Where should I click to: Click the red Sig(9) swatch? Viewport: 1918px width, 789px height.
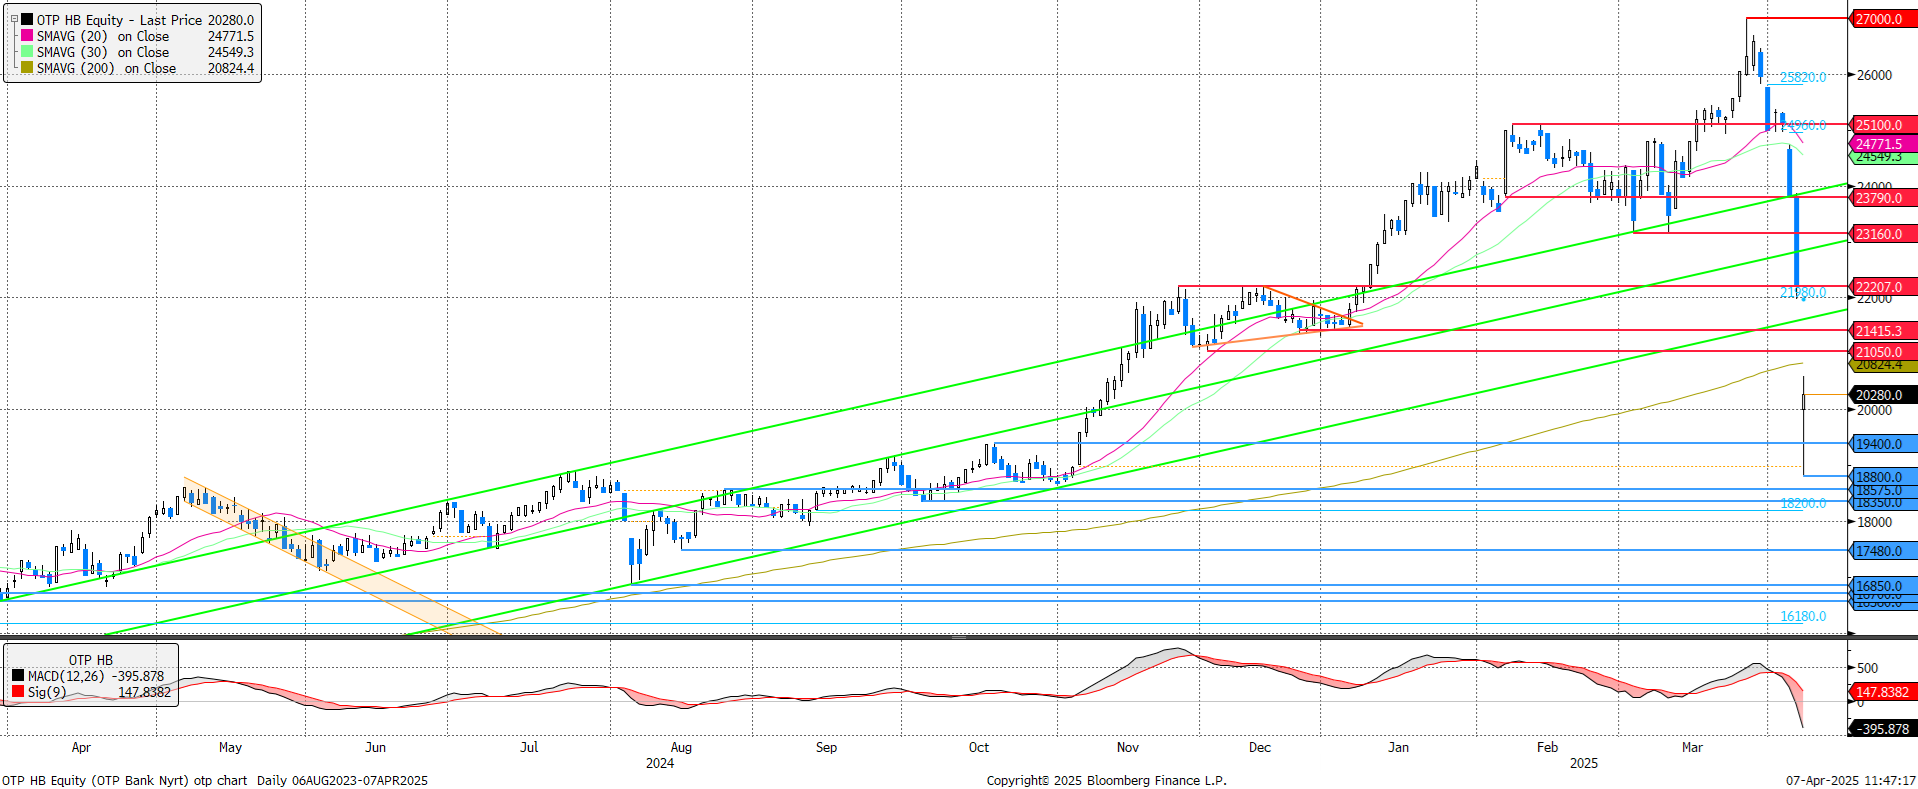point(18,692)
